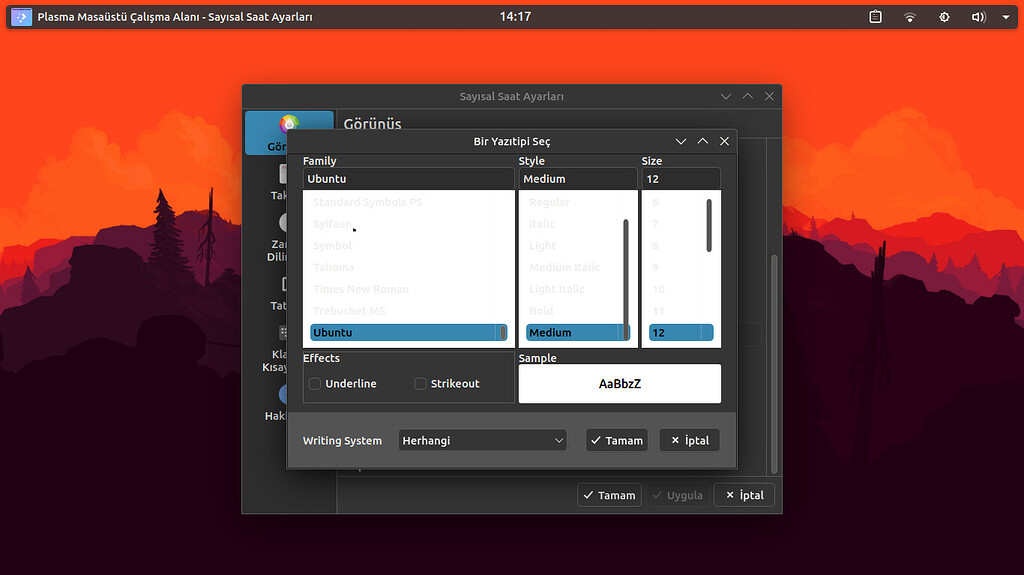1024x575 pixels.
Task: Enable the Underline effect checkbox
Action: coord(315,384)
